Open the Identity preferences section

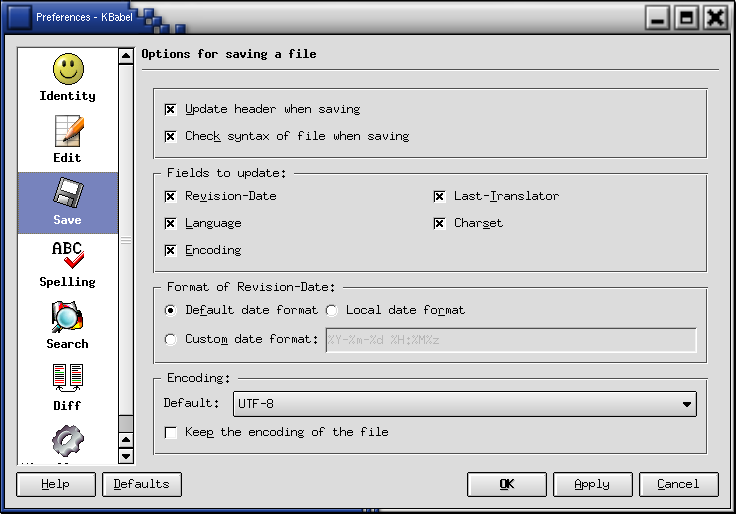click(x=67, y=79)
